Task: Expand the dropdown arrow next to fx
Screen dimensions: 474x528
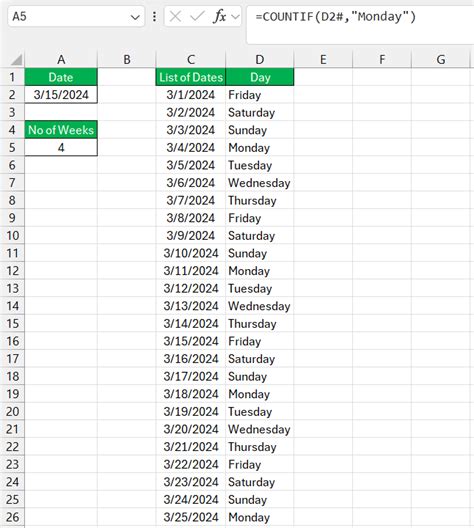Action: click(x=235, y=16)
